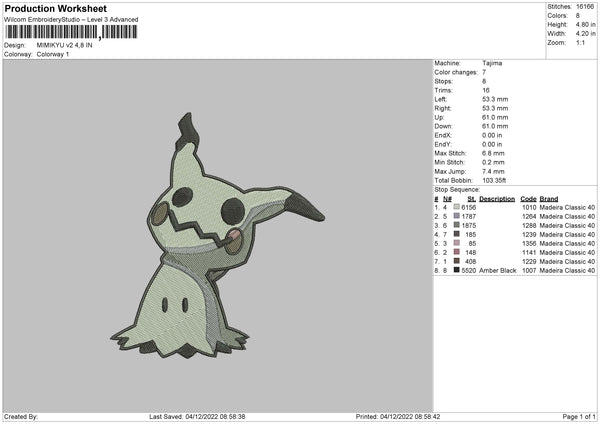Click 'Madeira Classic 40' in row 5520
Viewport: 600px width, 424px height.
pyautogui.click(x=567, y=271)
